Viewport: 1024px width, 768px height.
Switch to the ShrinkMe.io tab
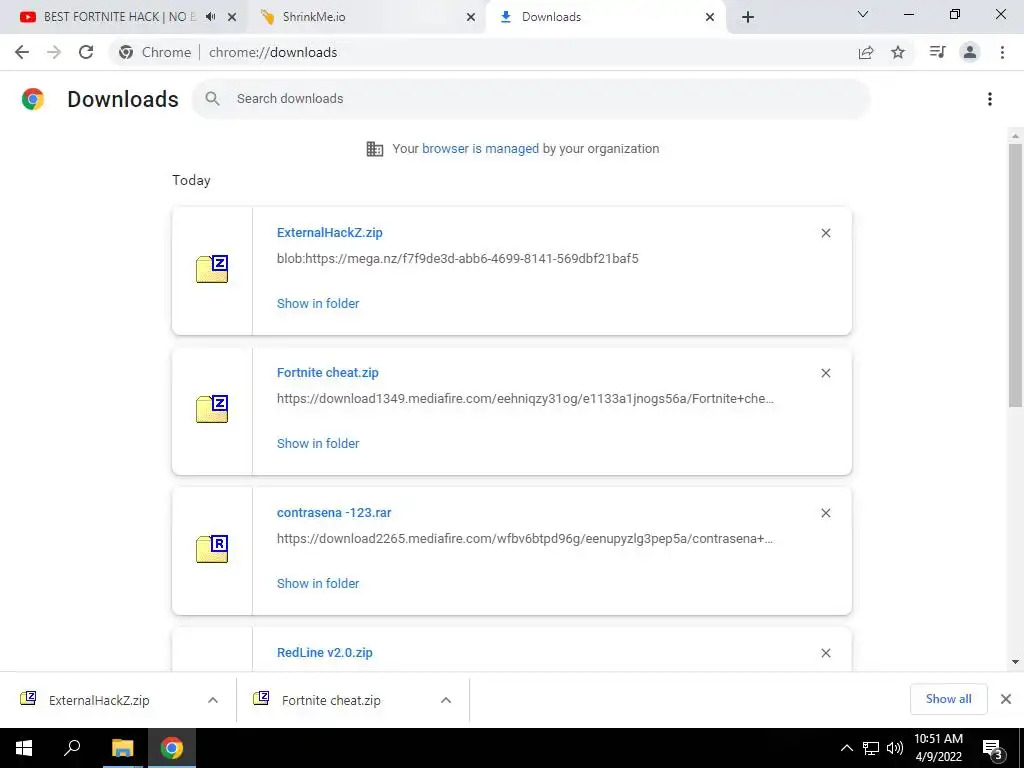367,17
